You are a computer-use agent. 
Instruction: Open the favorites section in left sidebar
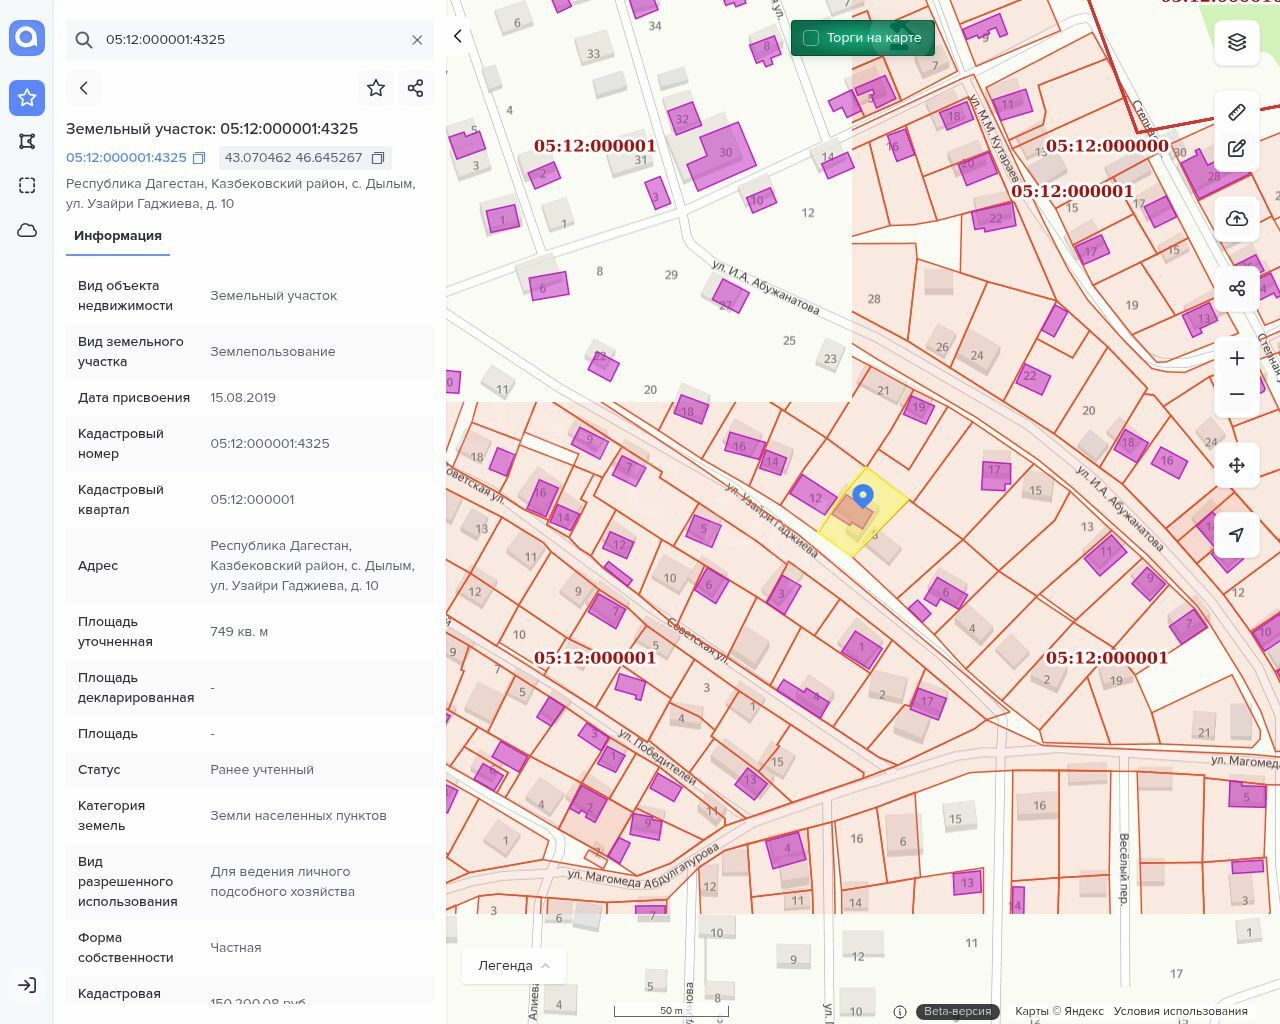pos(27,98)
